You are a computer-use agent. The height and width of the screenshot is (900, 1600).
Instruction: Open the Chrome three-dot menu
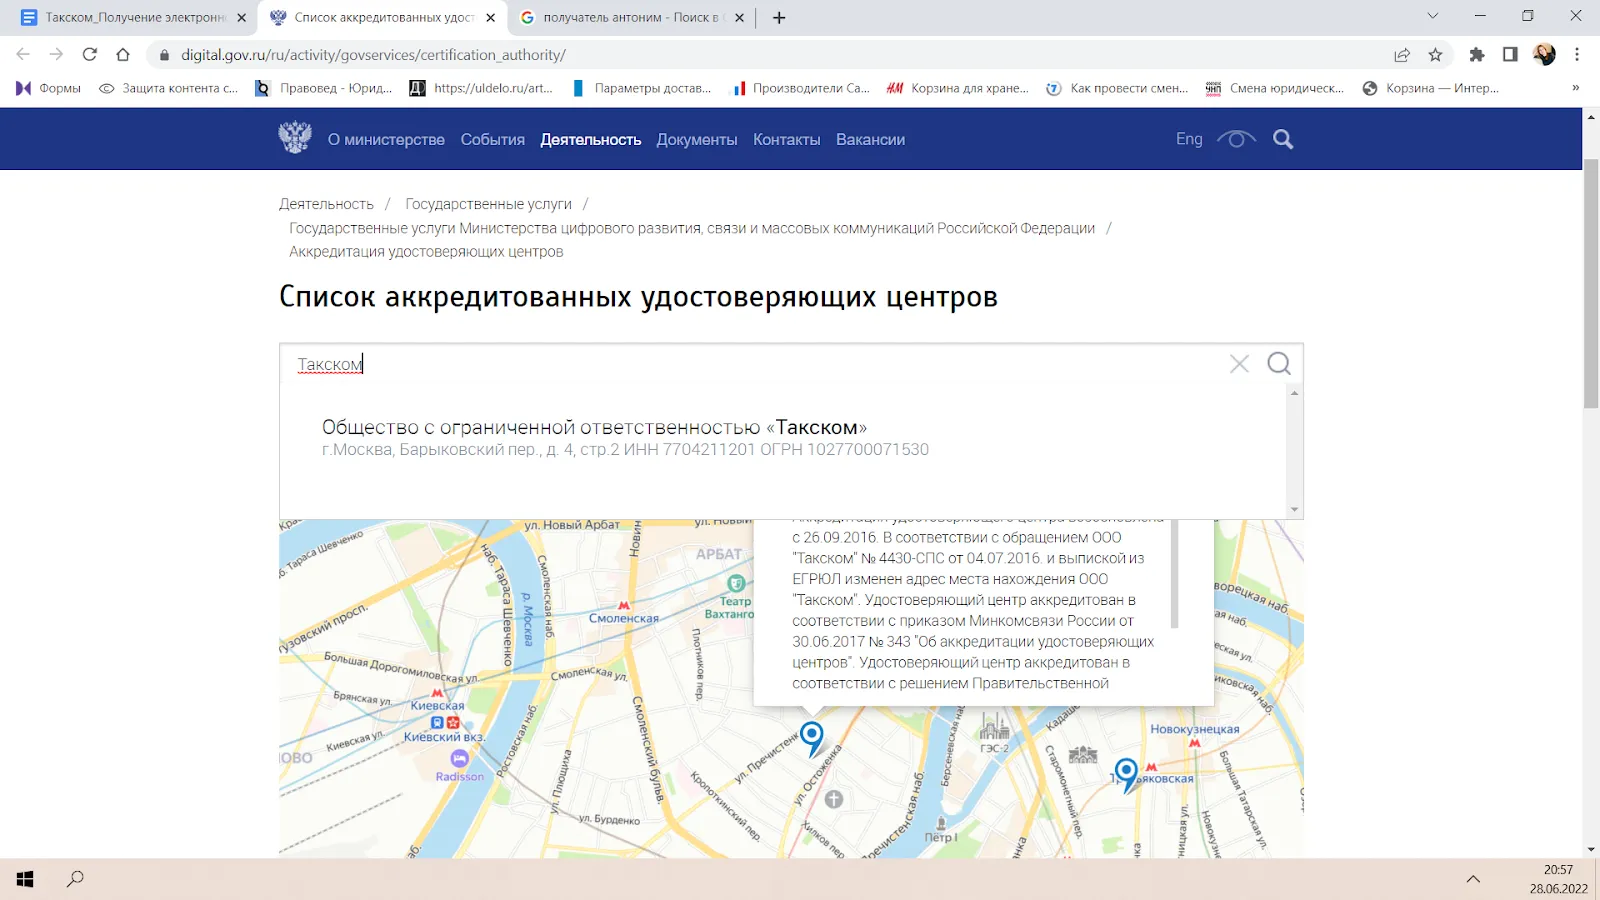1577,55
